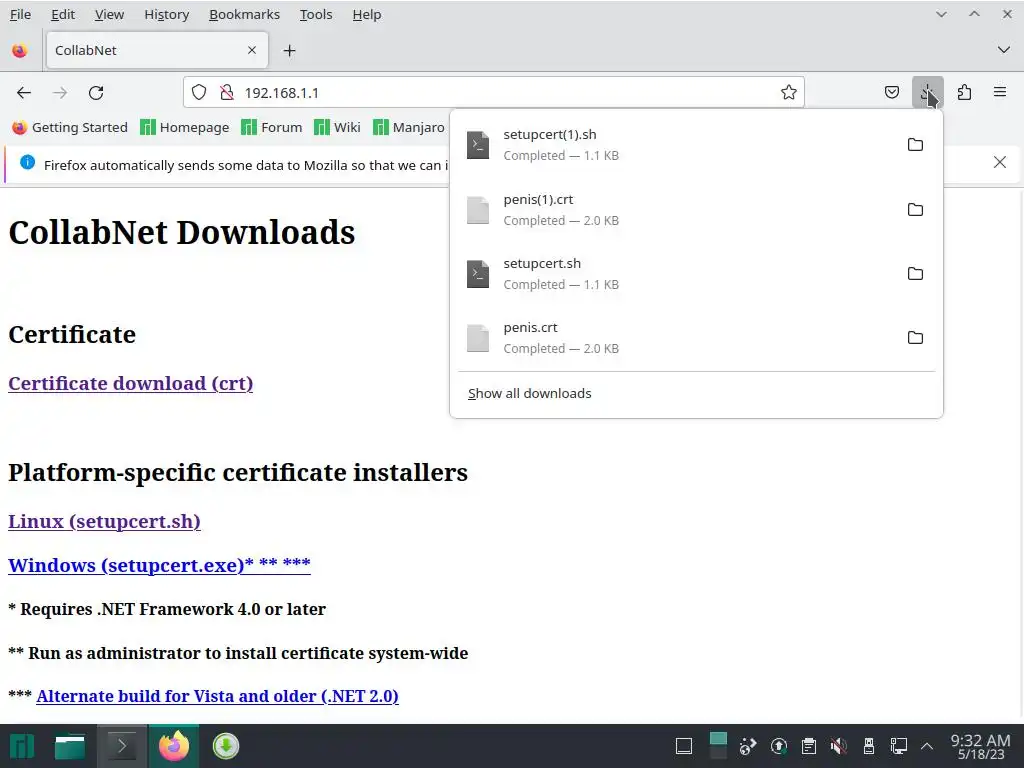
Task: Open the penis(1).crt download entry
Action: [x=676, y=209]
